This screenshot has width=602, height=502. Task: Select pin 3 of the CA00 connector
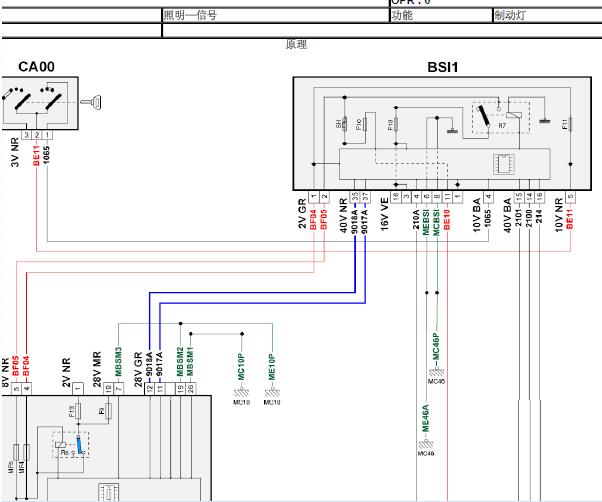26,135
